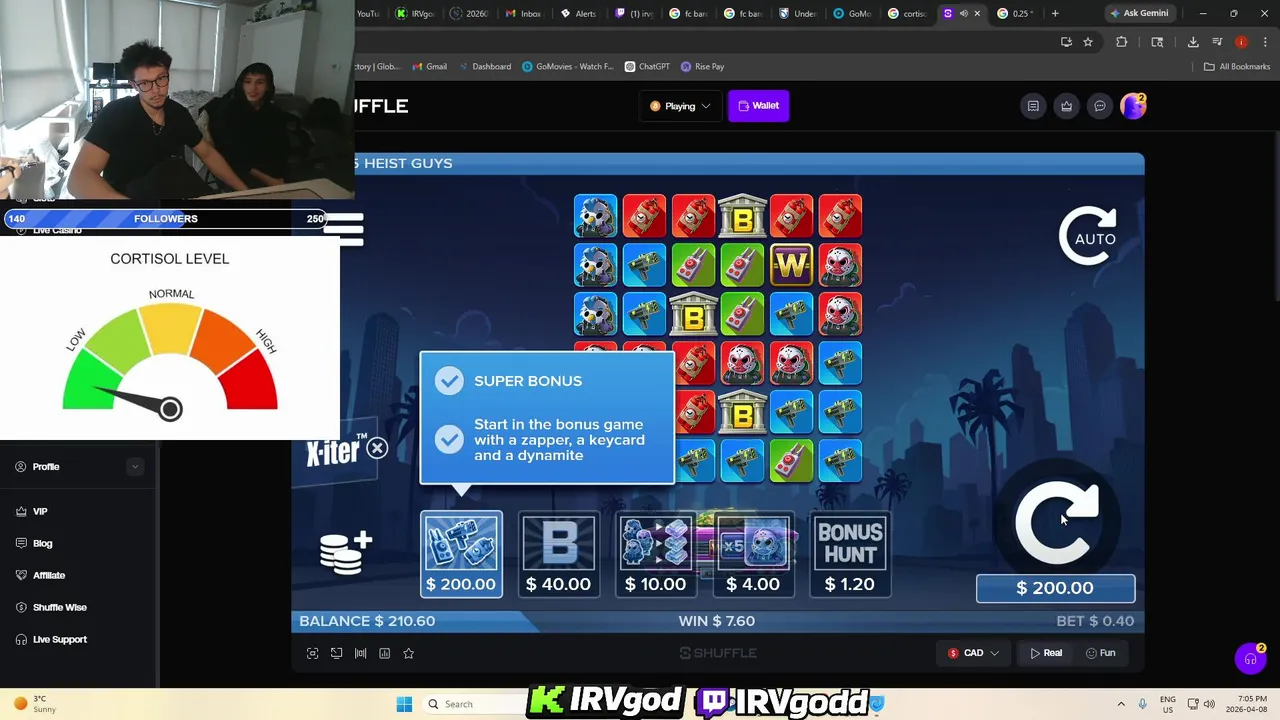Mute the active tab's audio icon
Image resolution: width=1280 pixels, height=720 pixels.
pyautogui.click(x=963, y=13)
